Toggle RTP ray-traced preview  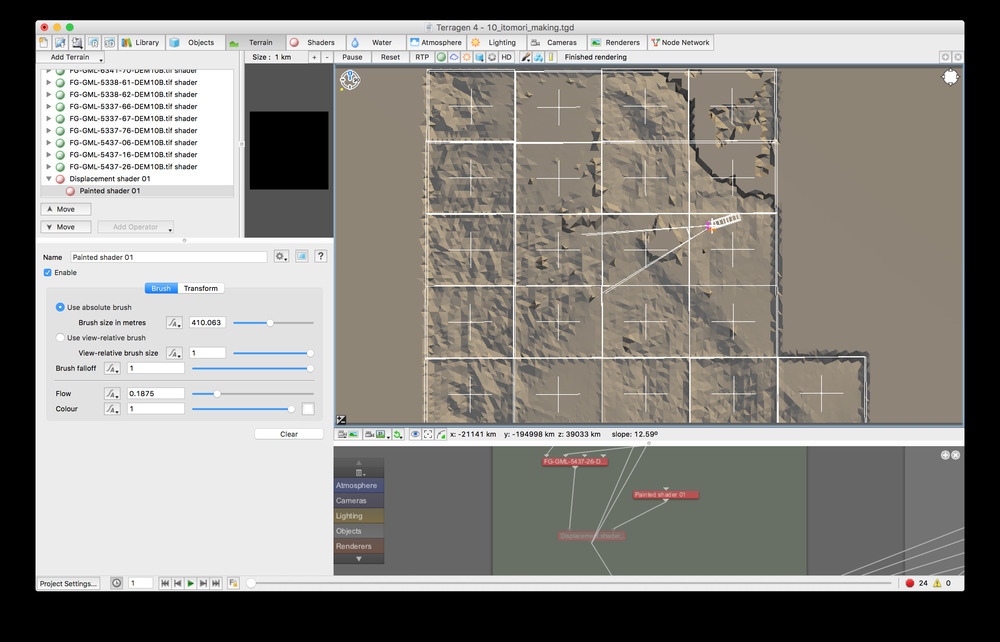422,57
